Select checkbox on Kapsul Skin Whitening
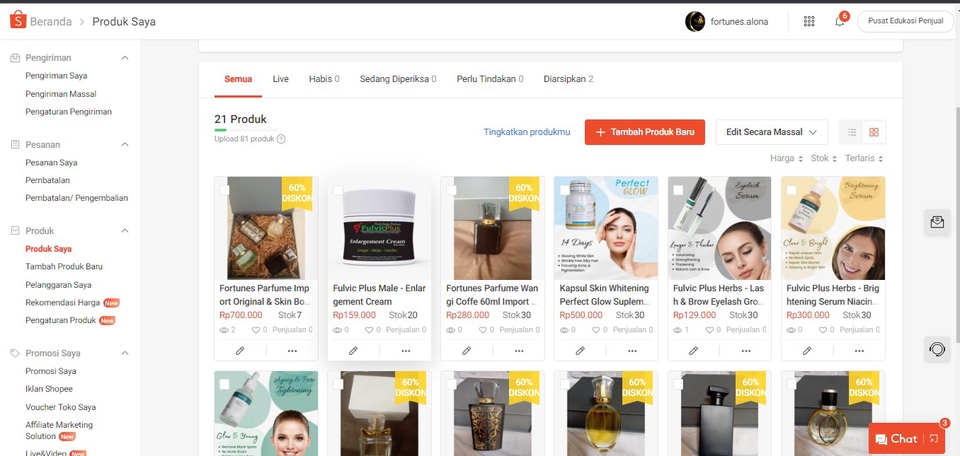 564,190
